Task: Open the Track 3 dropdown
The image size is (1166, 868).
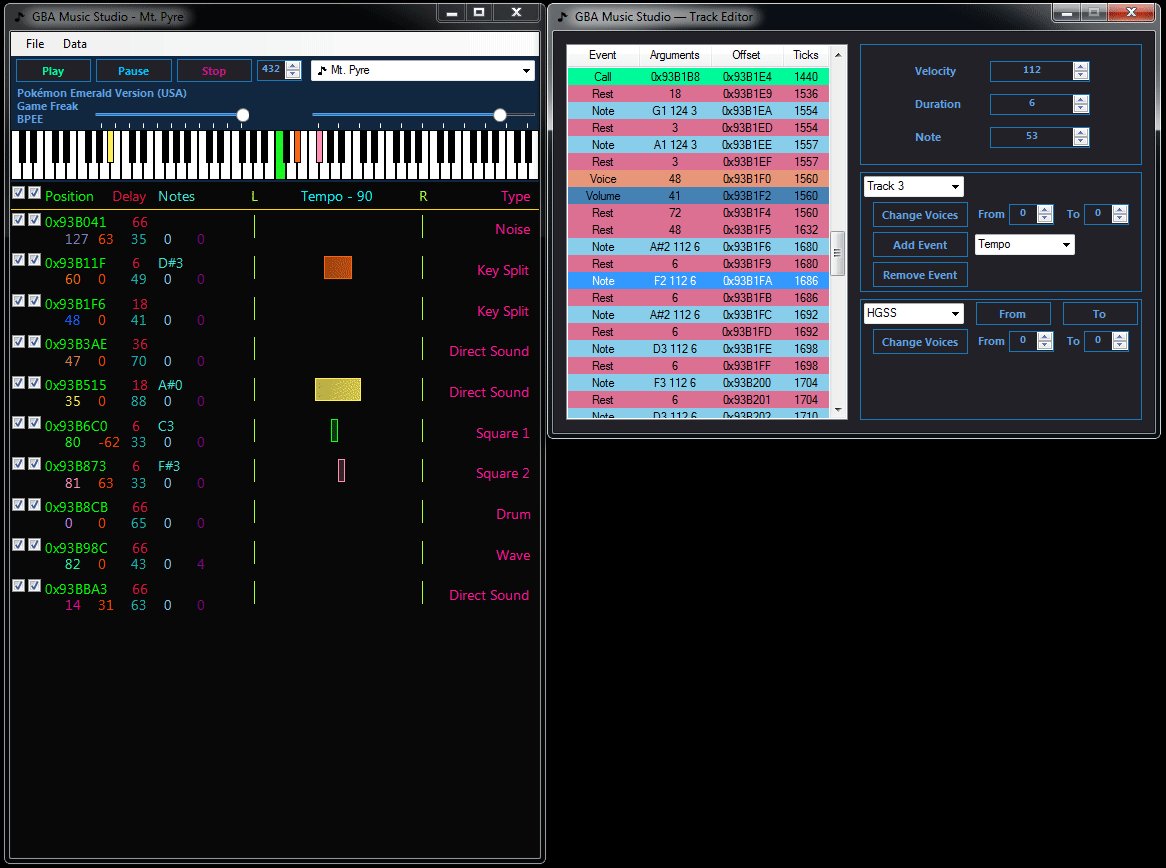Action: (914, 186)
